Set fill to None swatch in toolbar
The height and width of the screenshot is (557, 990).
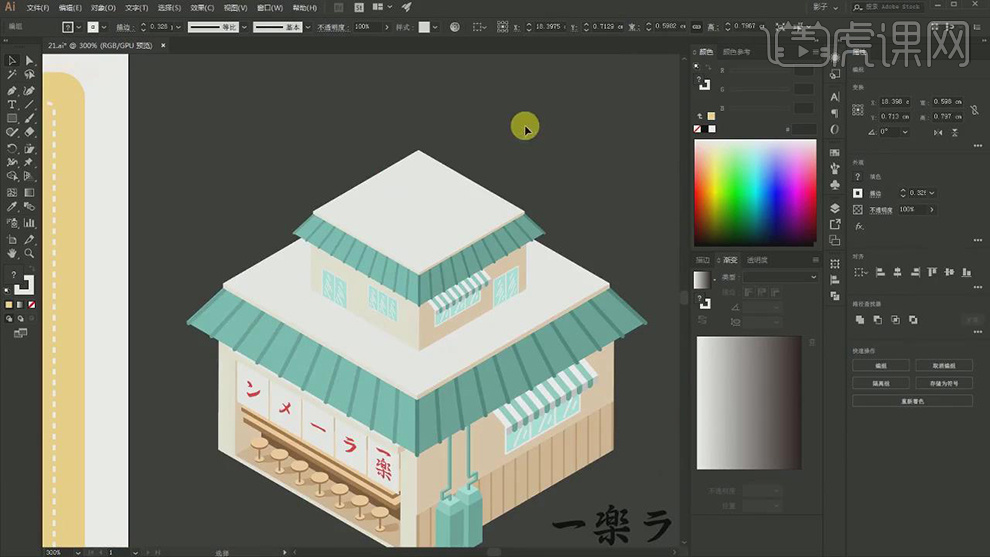point(33,304)
